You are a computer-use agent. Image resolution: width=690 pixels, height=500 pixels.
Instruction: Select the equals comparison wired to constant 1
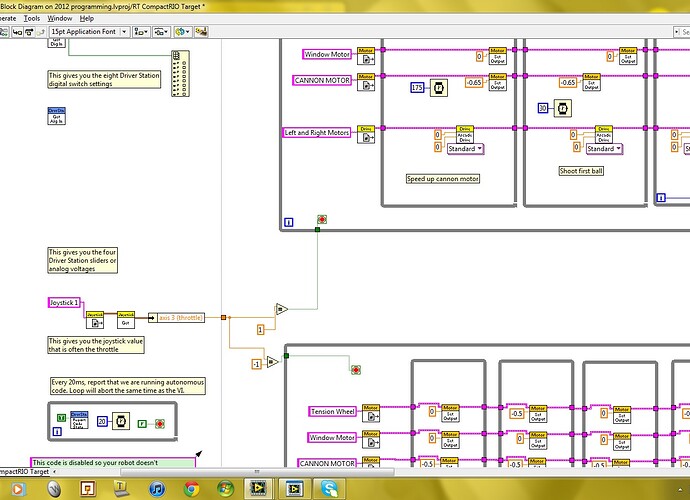tap(282, 309)
